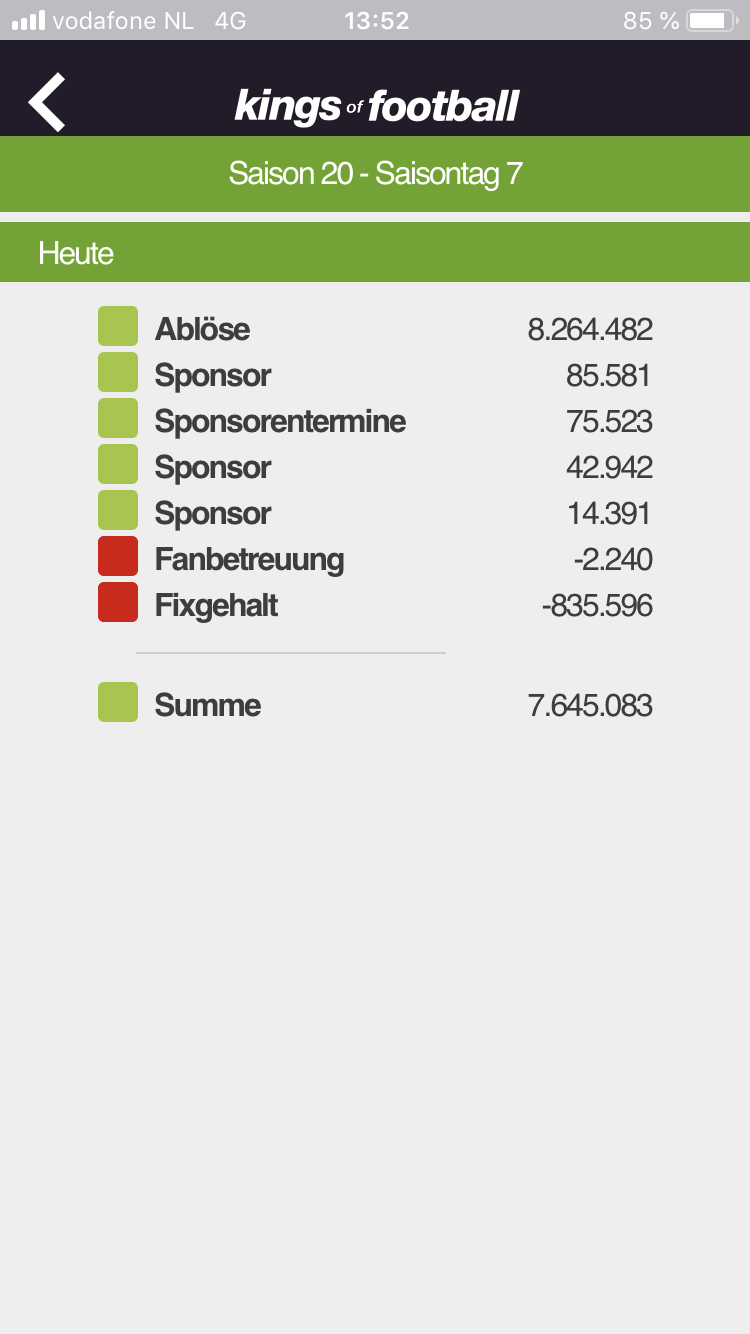This screenshot has width=750, height=1334.
Task: Tap the kings of football logo
Action: pos(377,106)
